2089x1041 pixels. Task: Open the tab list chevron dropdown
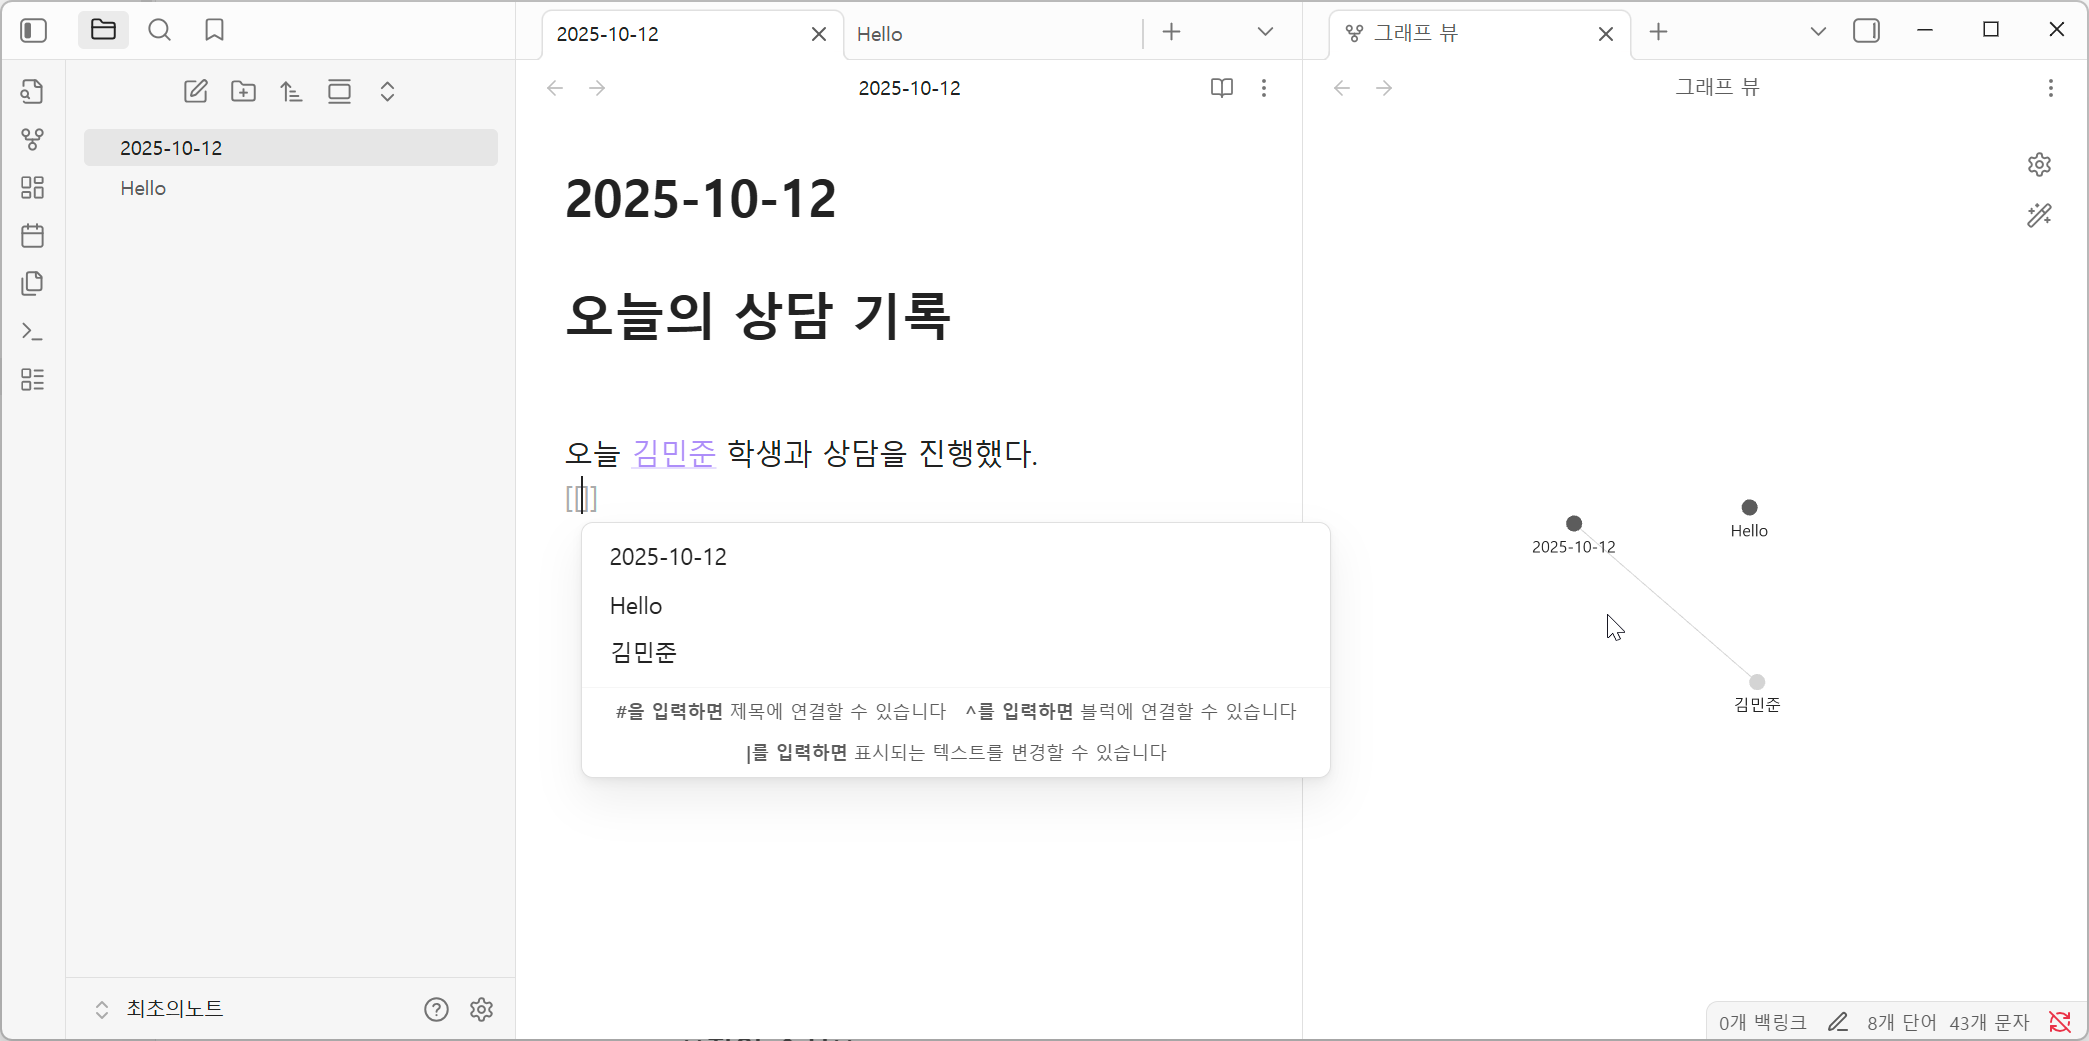(1264, 31)
